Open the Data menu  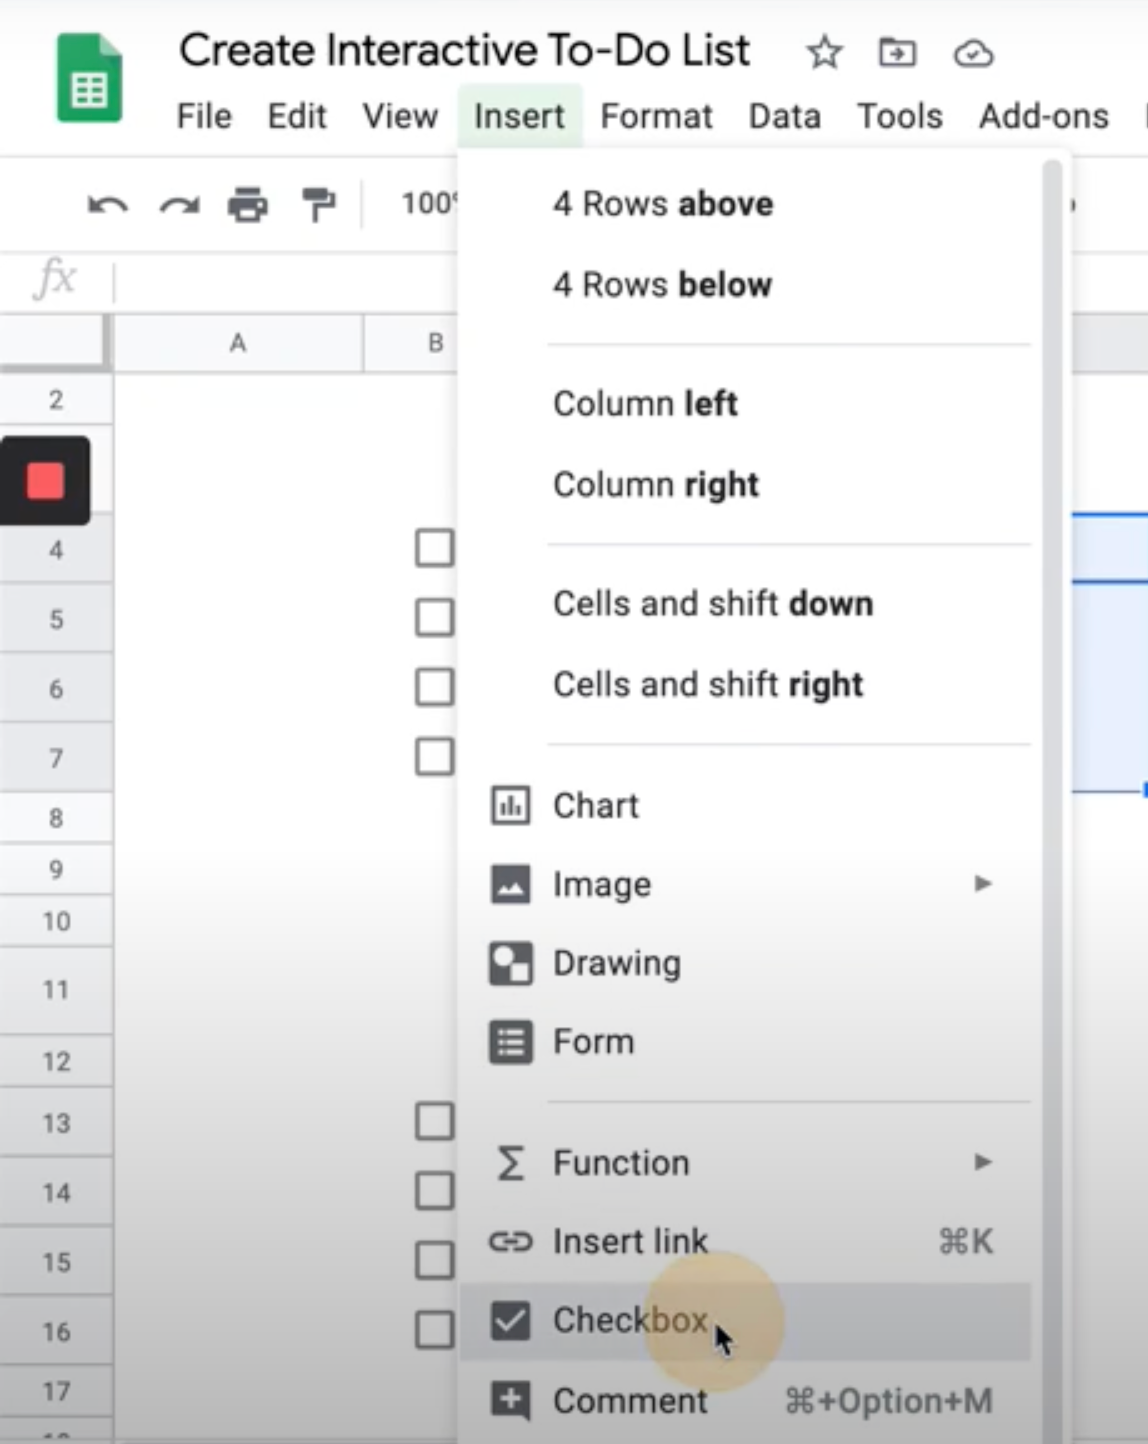click(785, 117)
